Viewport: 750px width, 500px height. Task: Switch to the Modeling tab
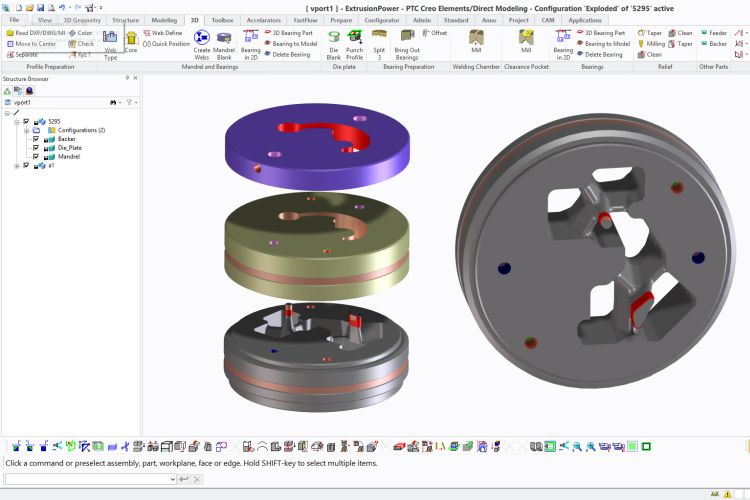point(164,20)
